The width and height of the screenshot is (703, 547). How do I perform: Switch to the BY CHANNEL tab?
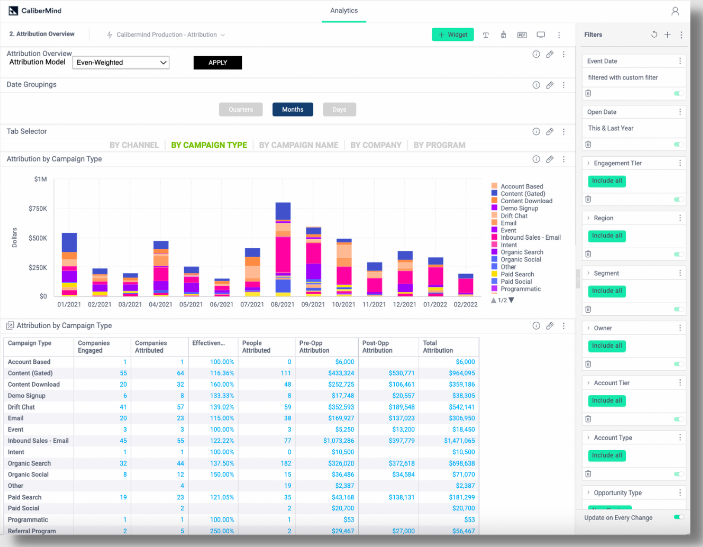click(x=134, y=145)
